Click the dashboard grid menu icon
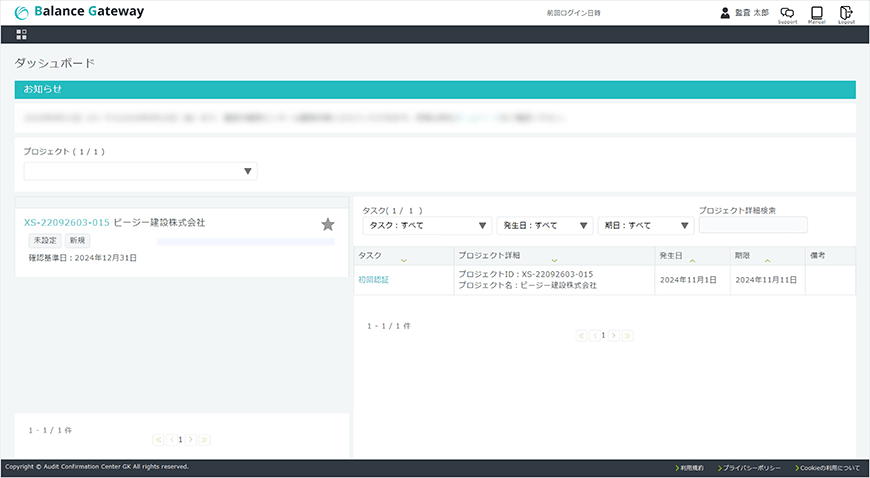The height and width of the screenshot is (478, 870). [x=22, y=34]
